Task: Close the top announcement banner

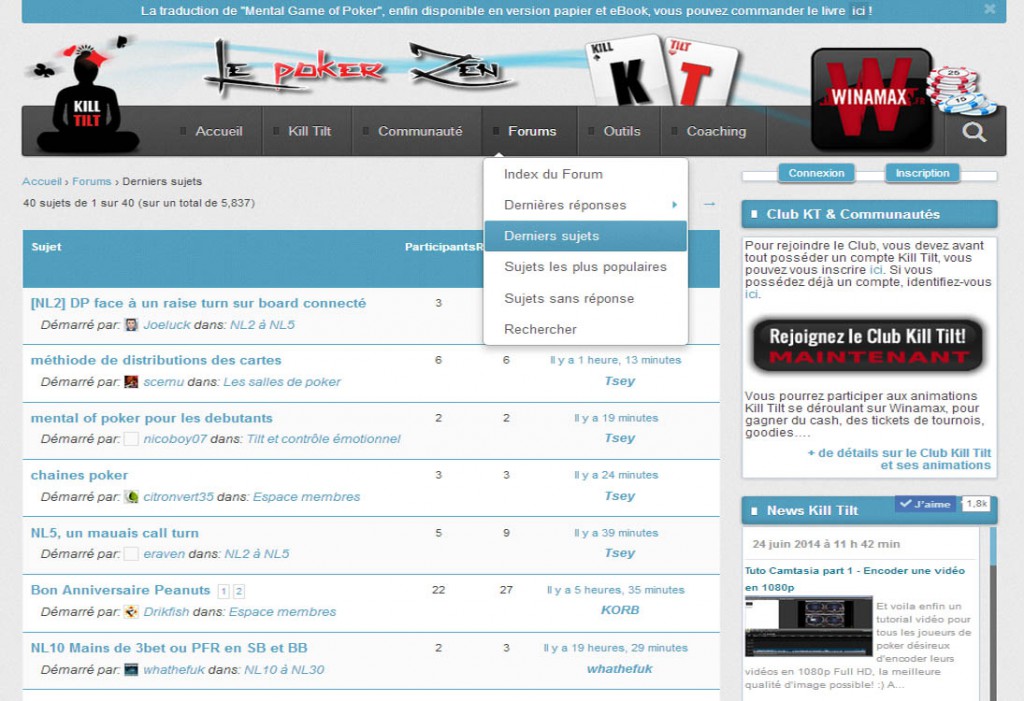Action: [x=990, y=9]
